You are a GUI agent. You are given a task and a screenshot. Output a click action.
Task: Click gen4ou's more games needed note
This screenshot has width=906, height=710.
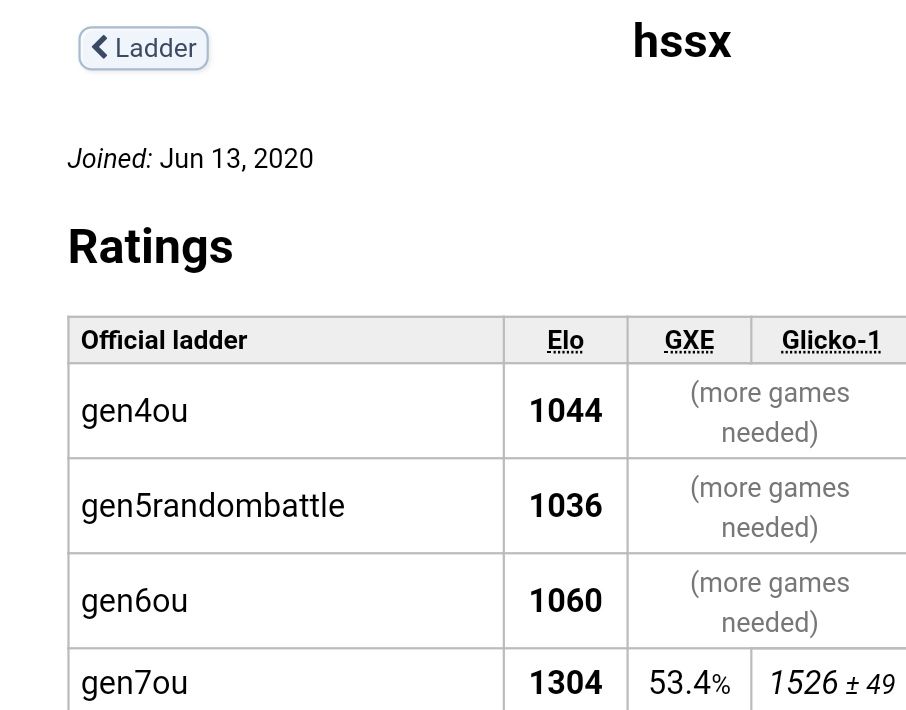coord(769,412)
